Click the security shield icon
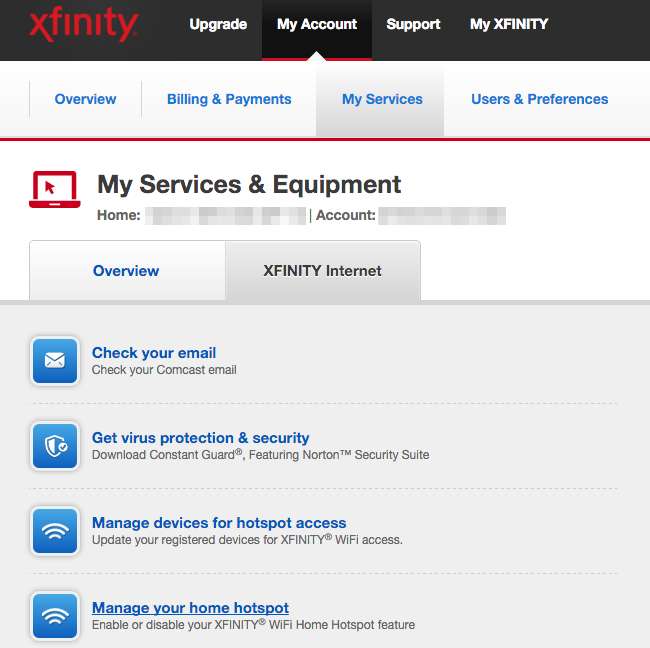 click(55, 446)
